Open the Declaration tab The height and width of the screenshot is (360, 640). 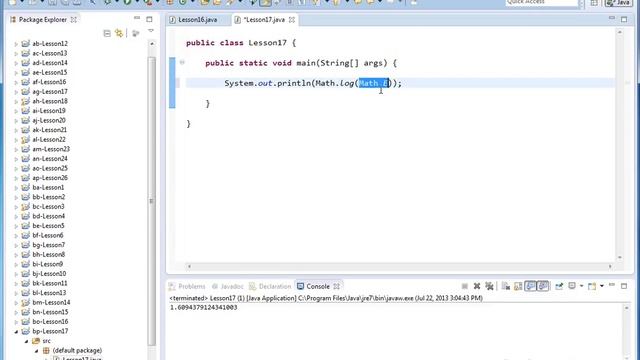(x=270, y=287)
